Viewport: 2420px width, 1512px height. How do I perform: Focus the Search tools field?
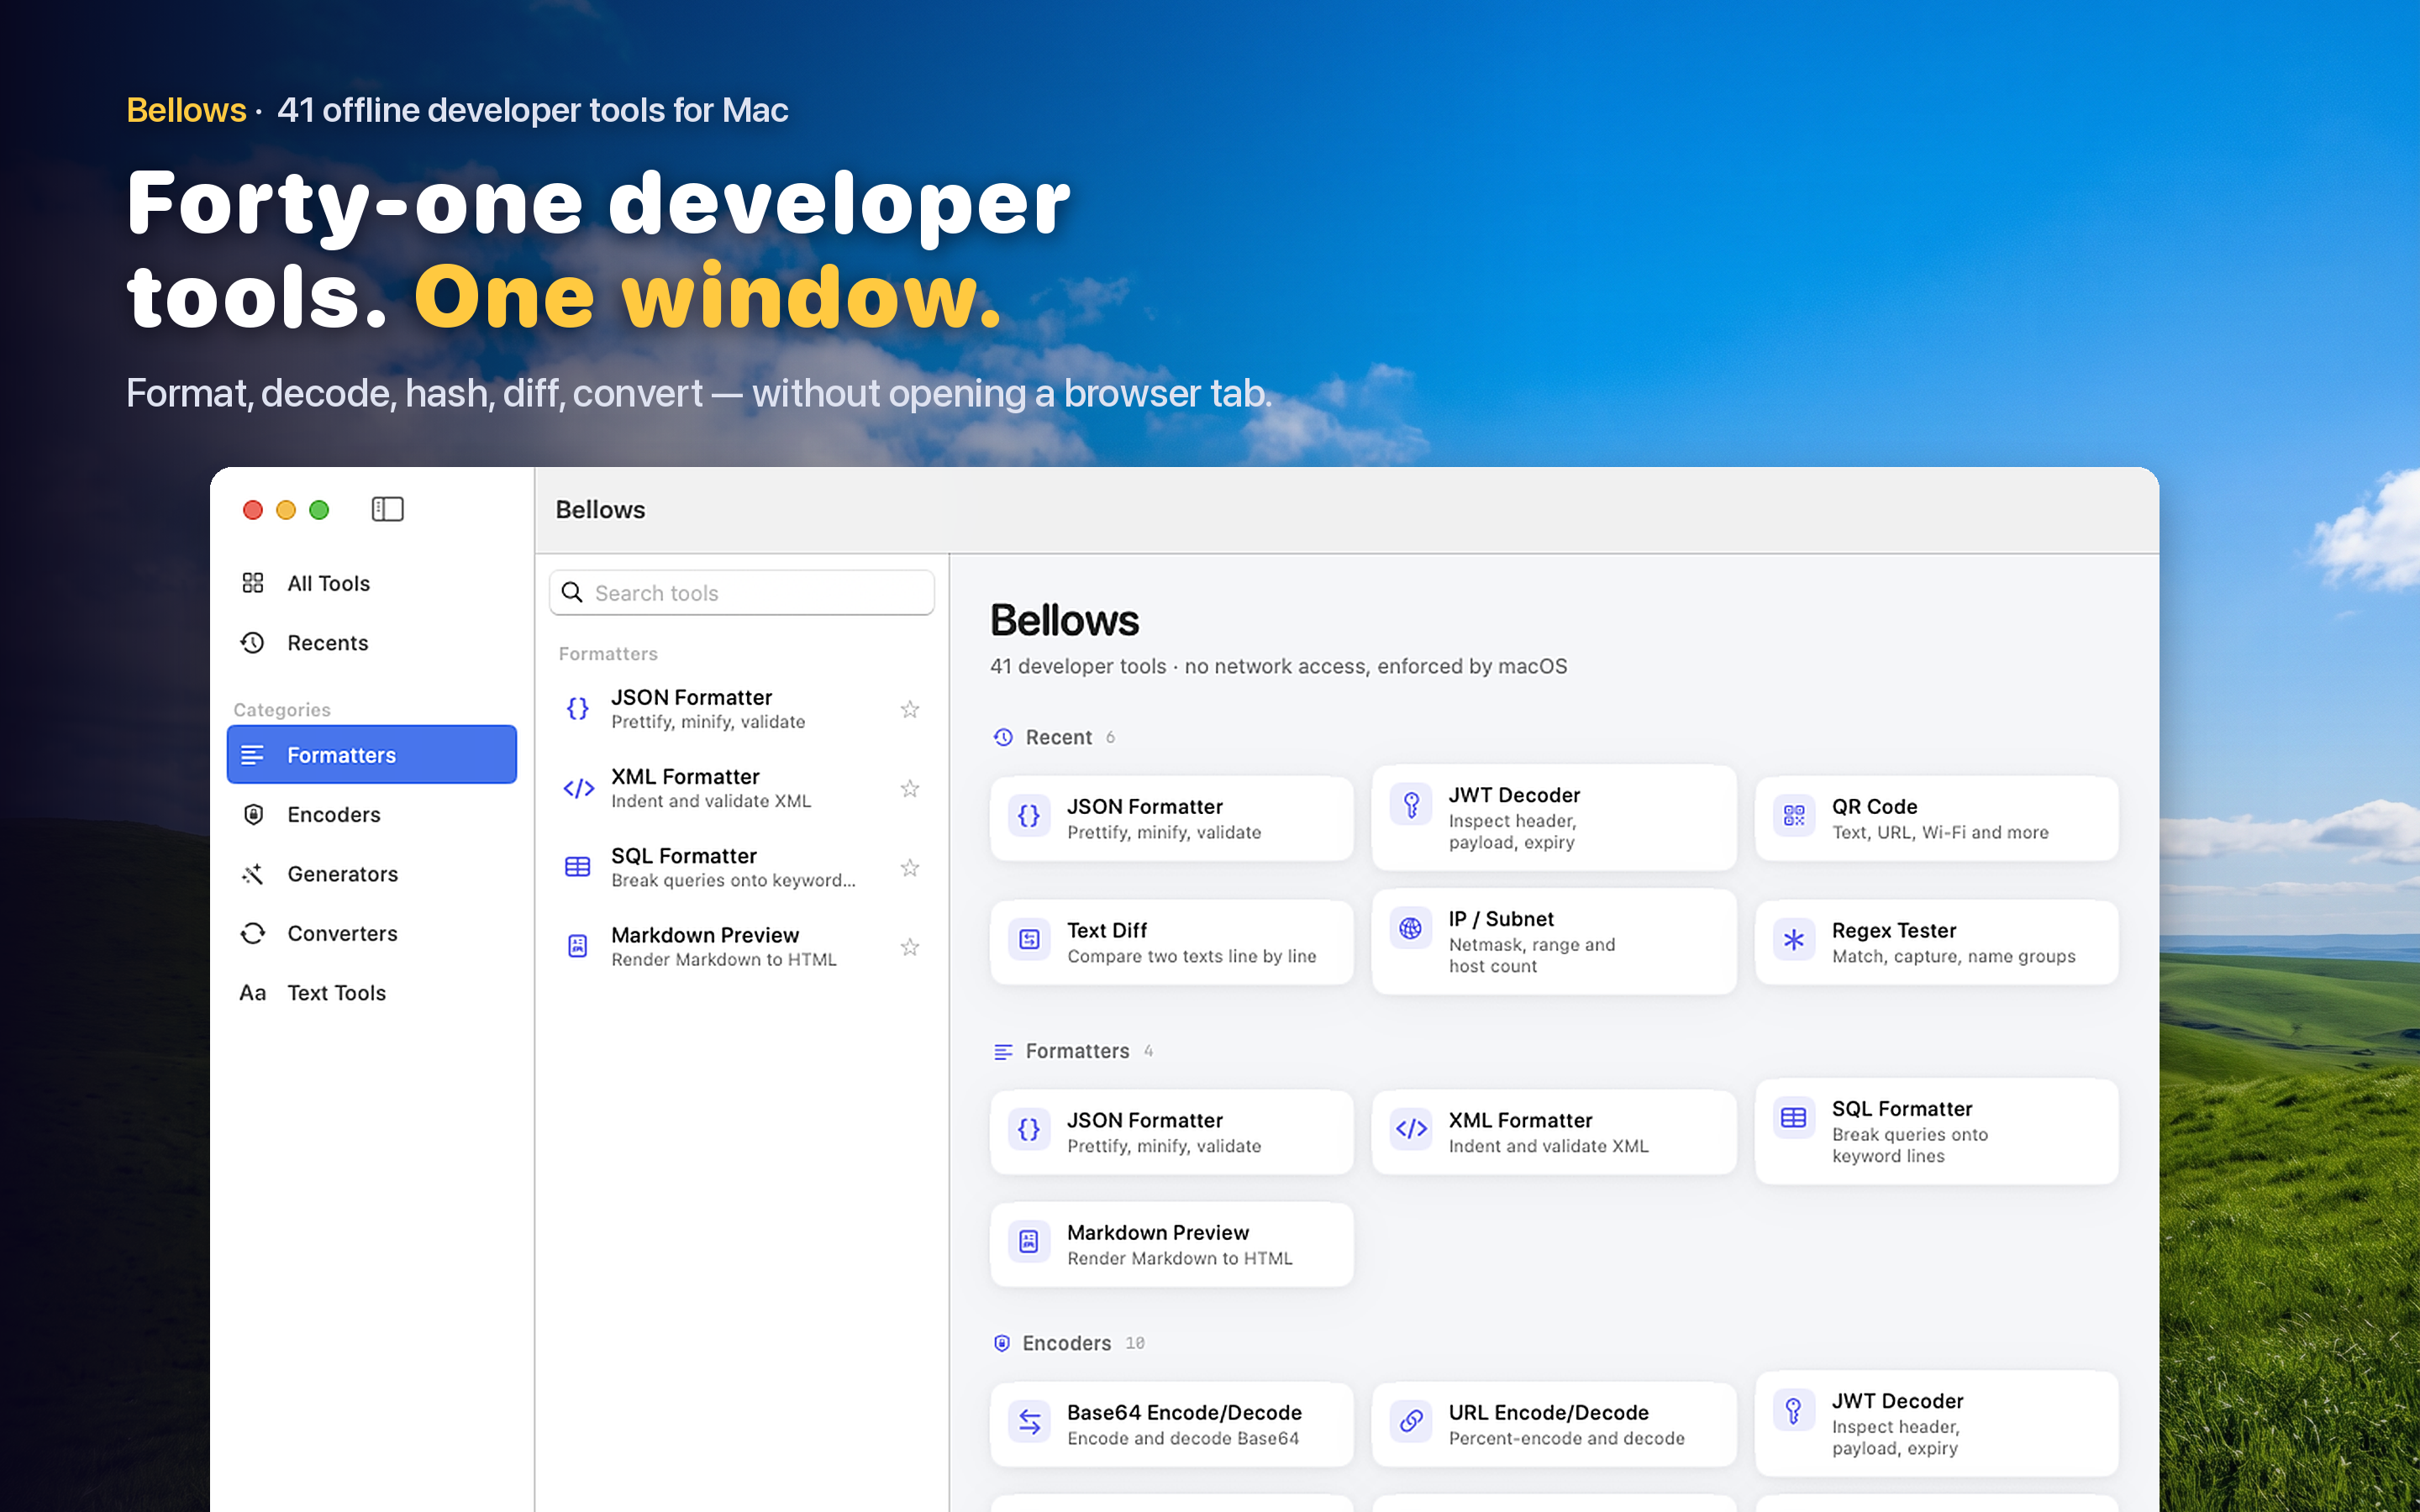[742, 593]
